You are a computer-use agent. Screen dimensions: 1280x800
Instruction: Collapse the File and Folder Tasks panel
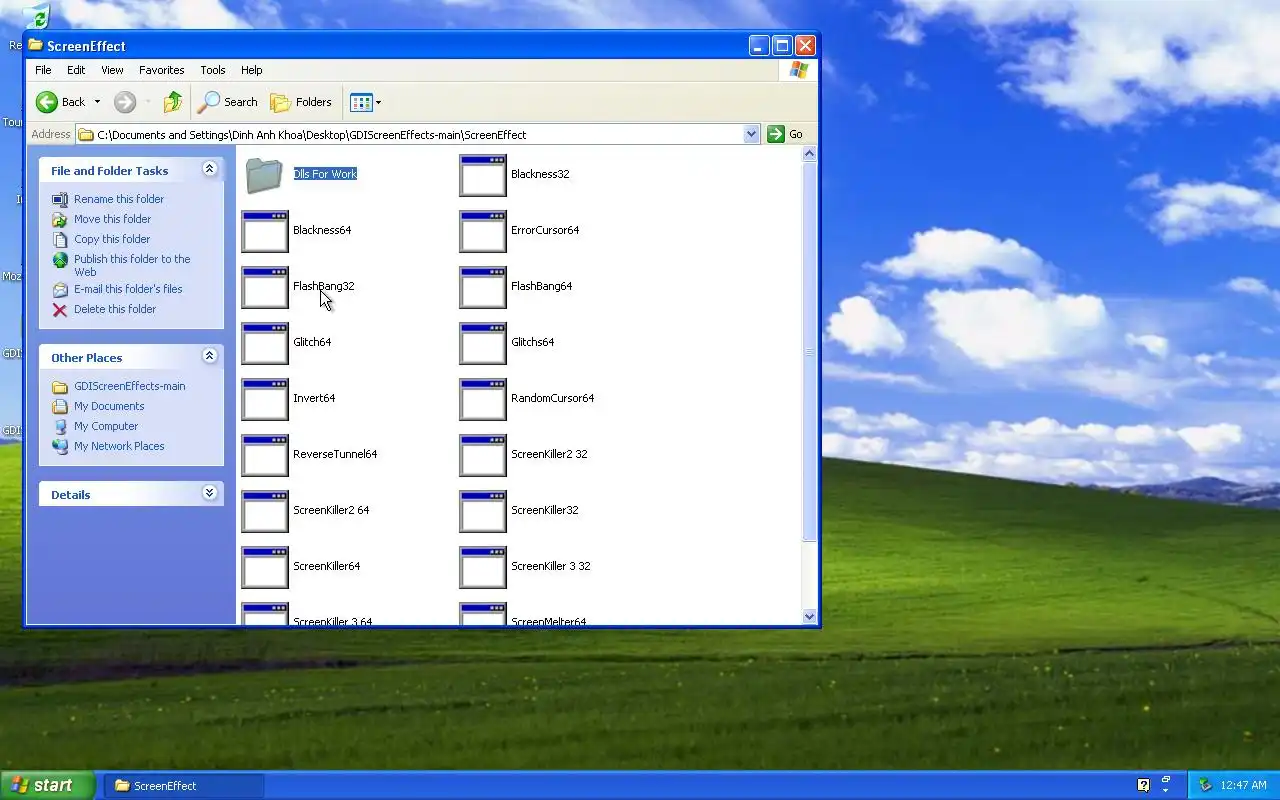209,169
